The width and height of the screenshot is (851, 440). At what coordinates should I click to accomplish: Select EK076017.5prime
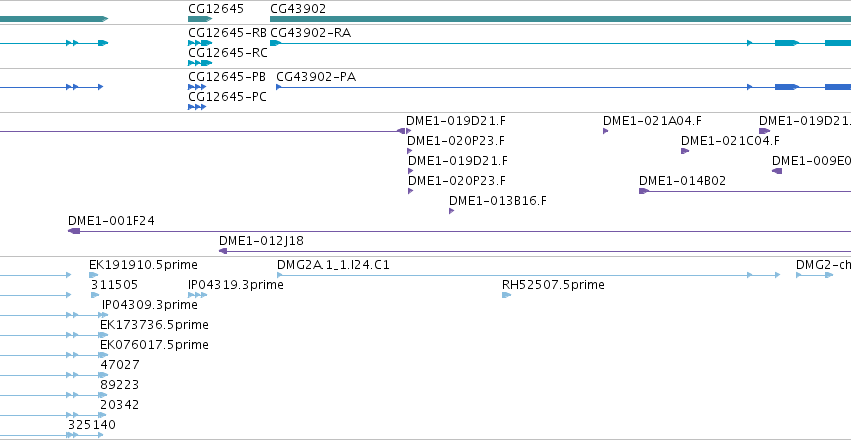coord(154,346)
